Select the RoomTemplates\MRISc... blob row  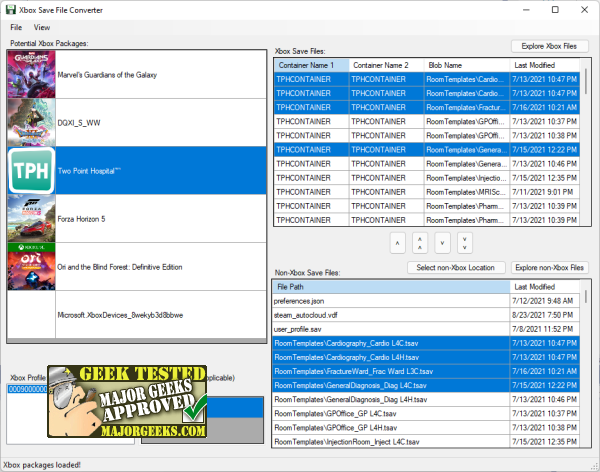coord(427,192)
